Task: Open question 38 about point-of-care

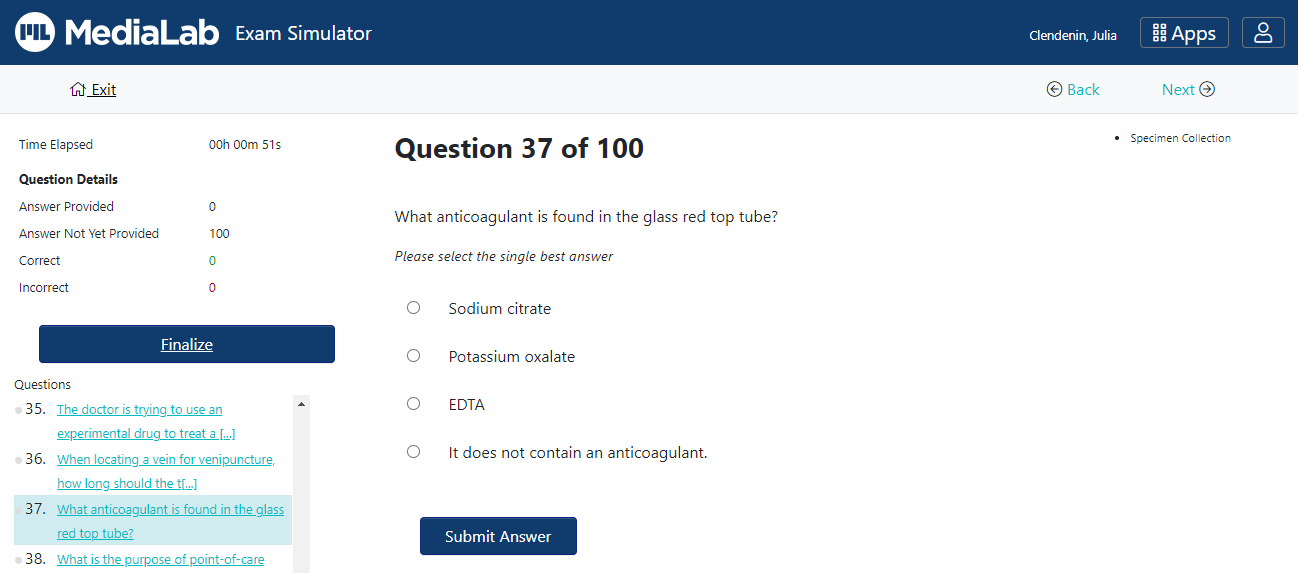Action: click(x=160, y=560)
